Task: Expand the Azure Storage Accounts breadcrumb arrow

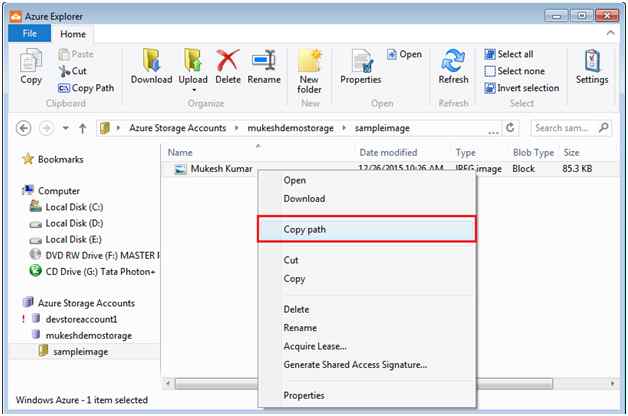Action: tap(237, 128)
